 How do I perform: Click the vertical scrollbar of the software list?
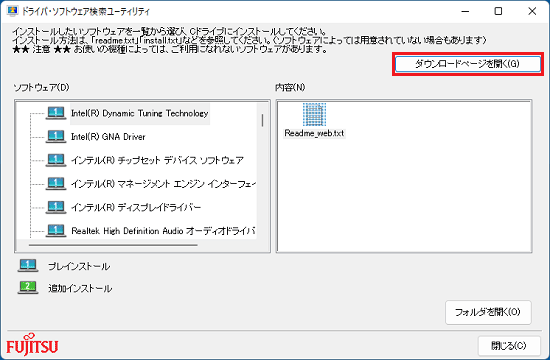point(262,120)
